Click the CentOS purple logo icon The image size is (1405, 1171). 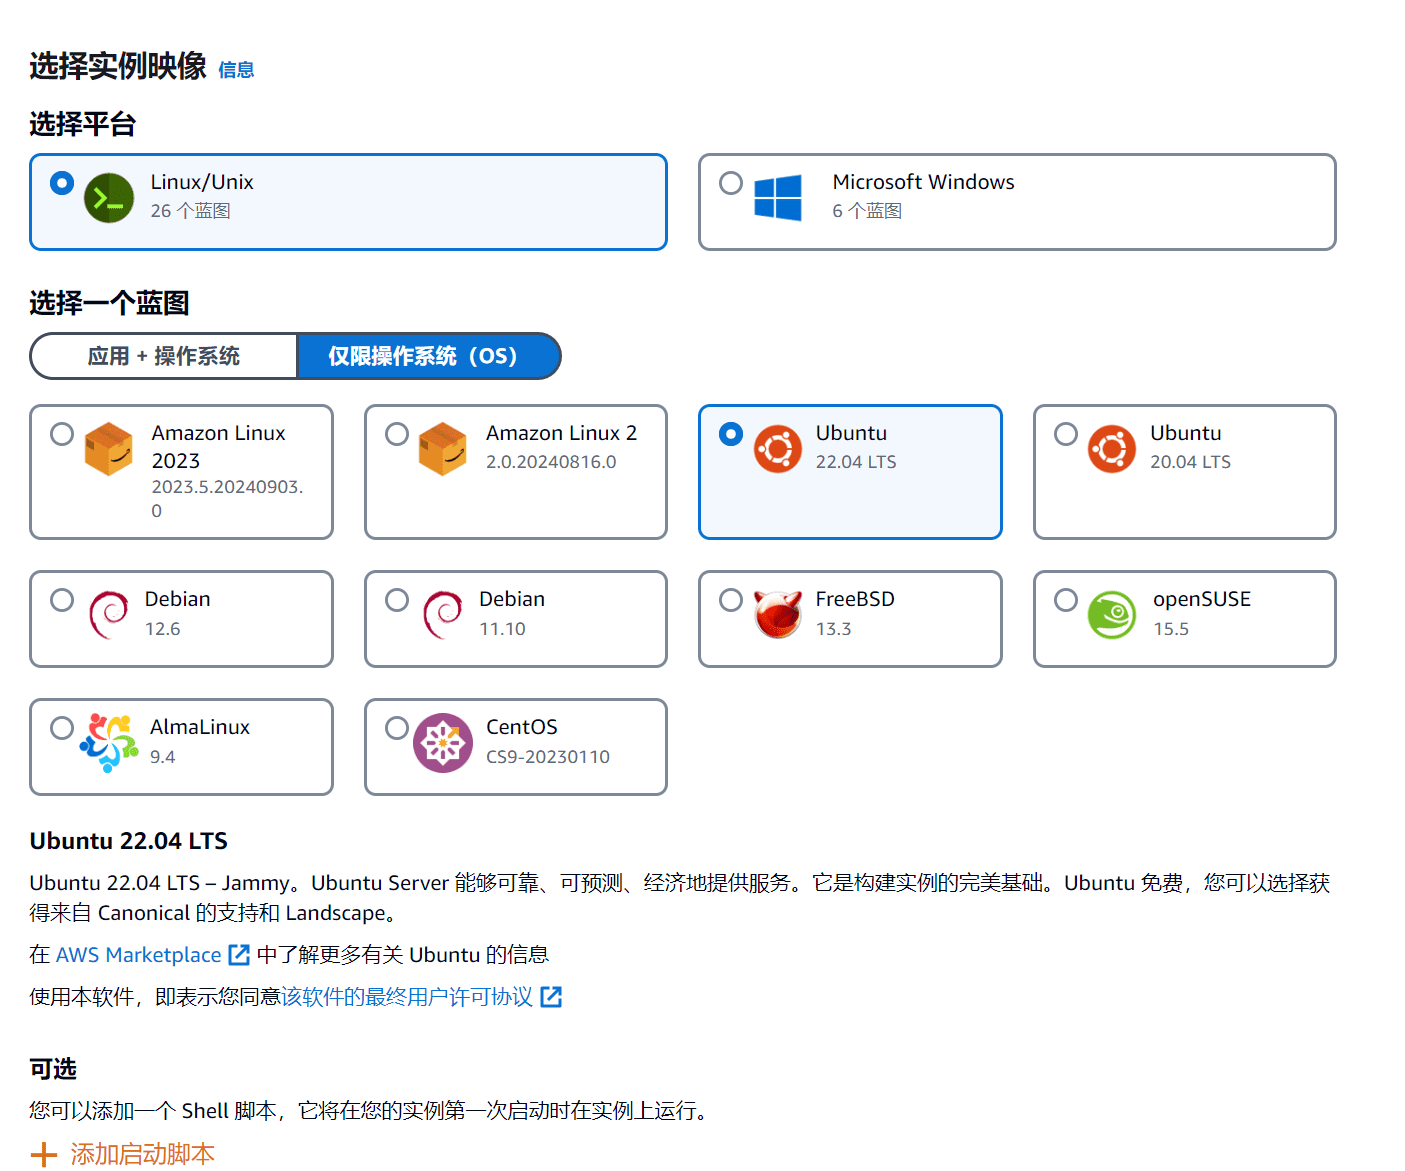[443, 743]
